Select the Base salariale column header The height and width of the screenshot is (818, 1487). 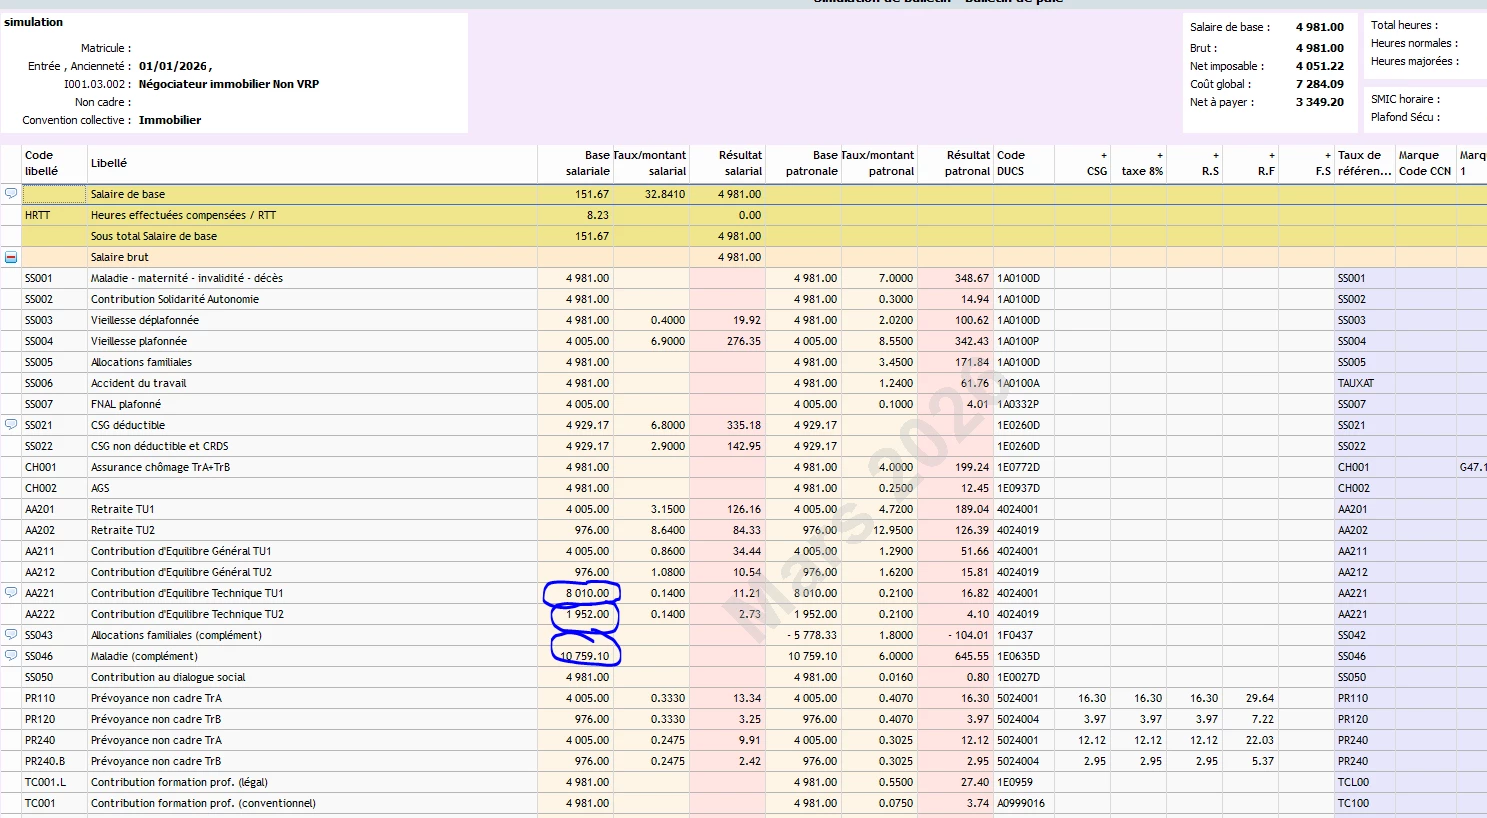[586, 163]
